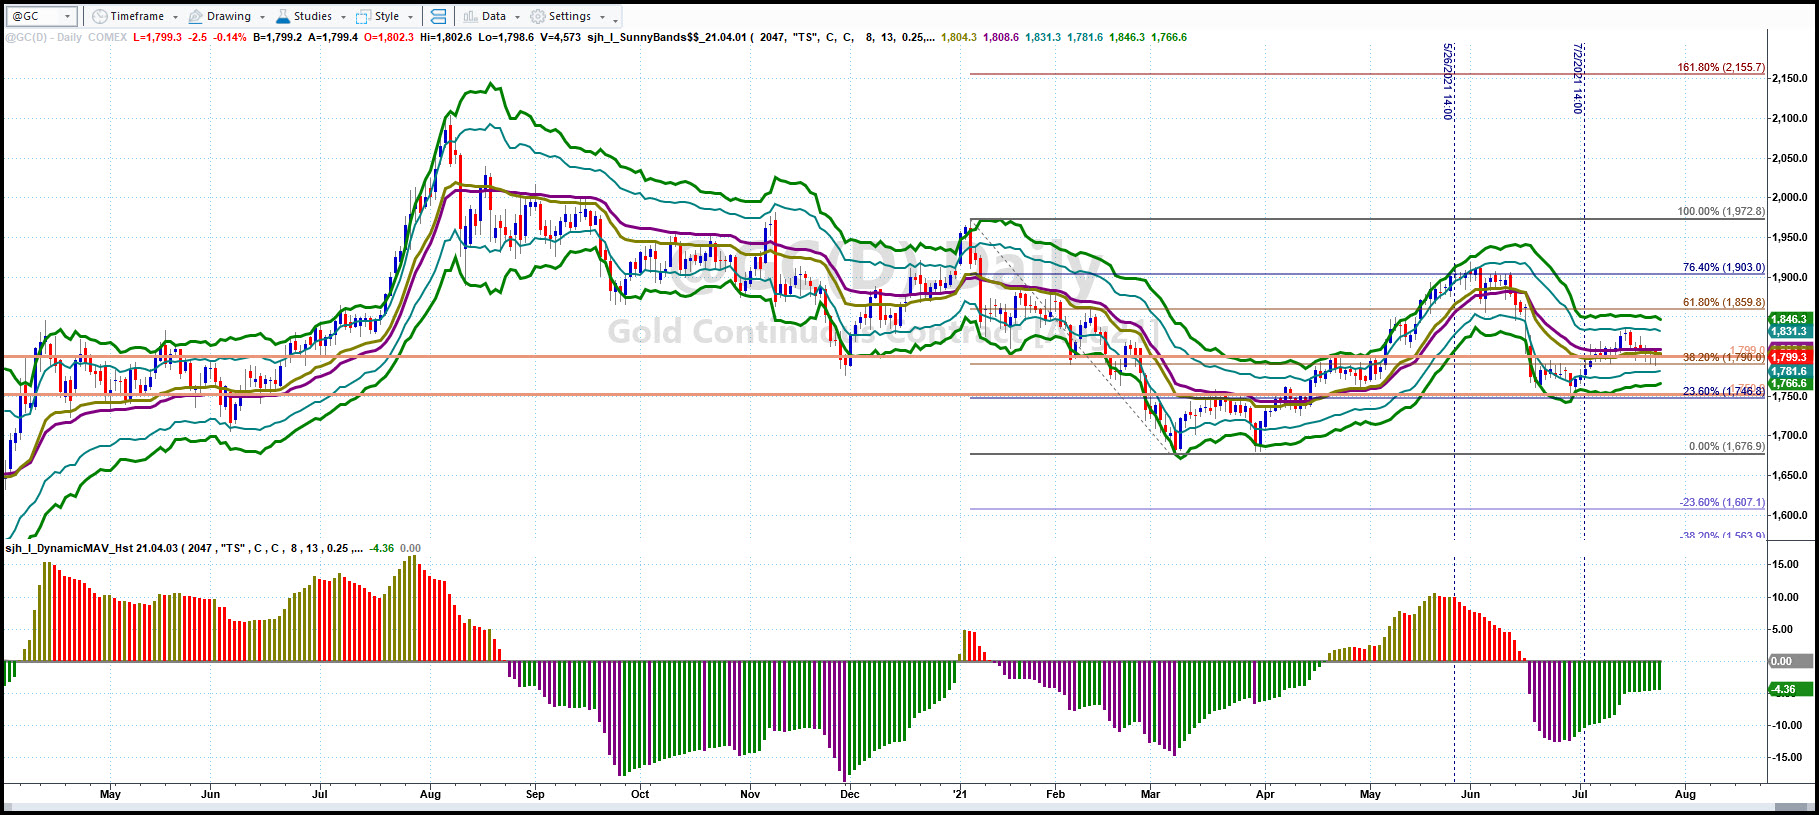Screen dimensions: 1819x815
Task: Expand the Drawing dropdown arrow
Action: [x=262, y=17]
